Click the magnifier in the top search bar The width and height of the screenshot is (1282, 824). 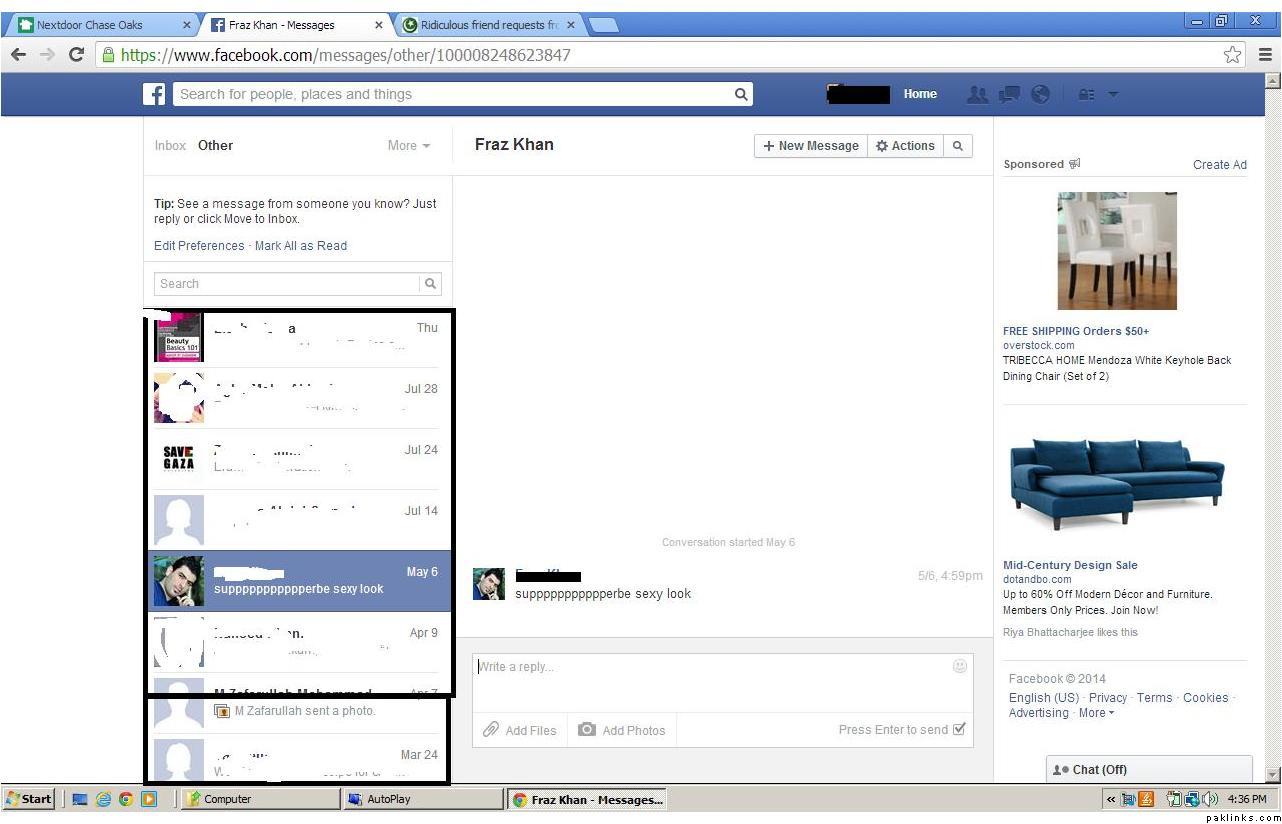(x=741, y=94)
